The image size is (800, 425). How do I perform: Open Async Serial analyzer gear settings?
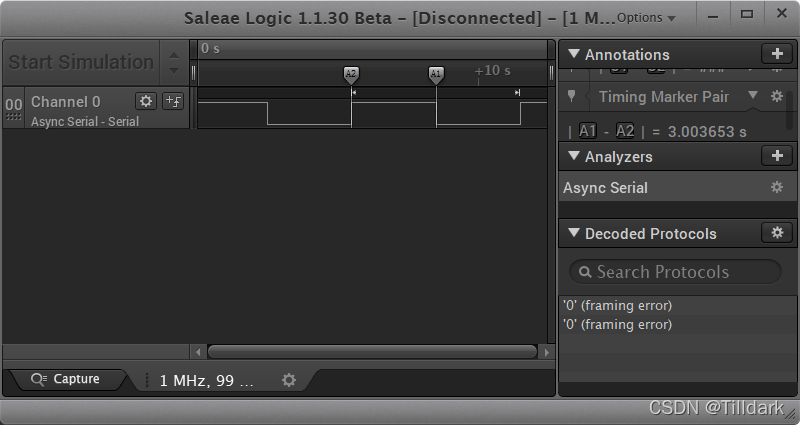(x=777, y=187)
